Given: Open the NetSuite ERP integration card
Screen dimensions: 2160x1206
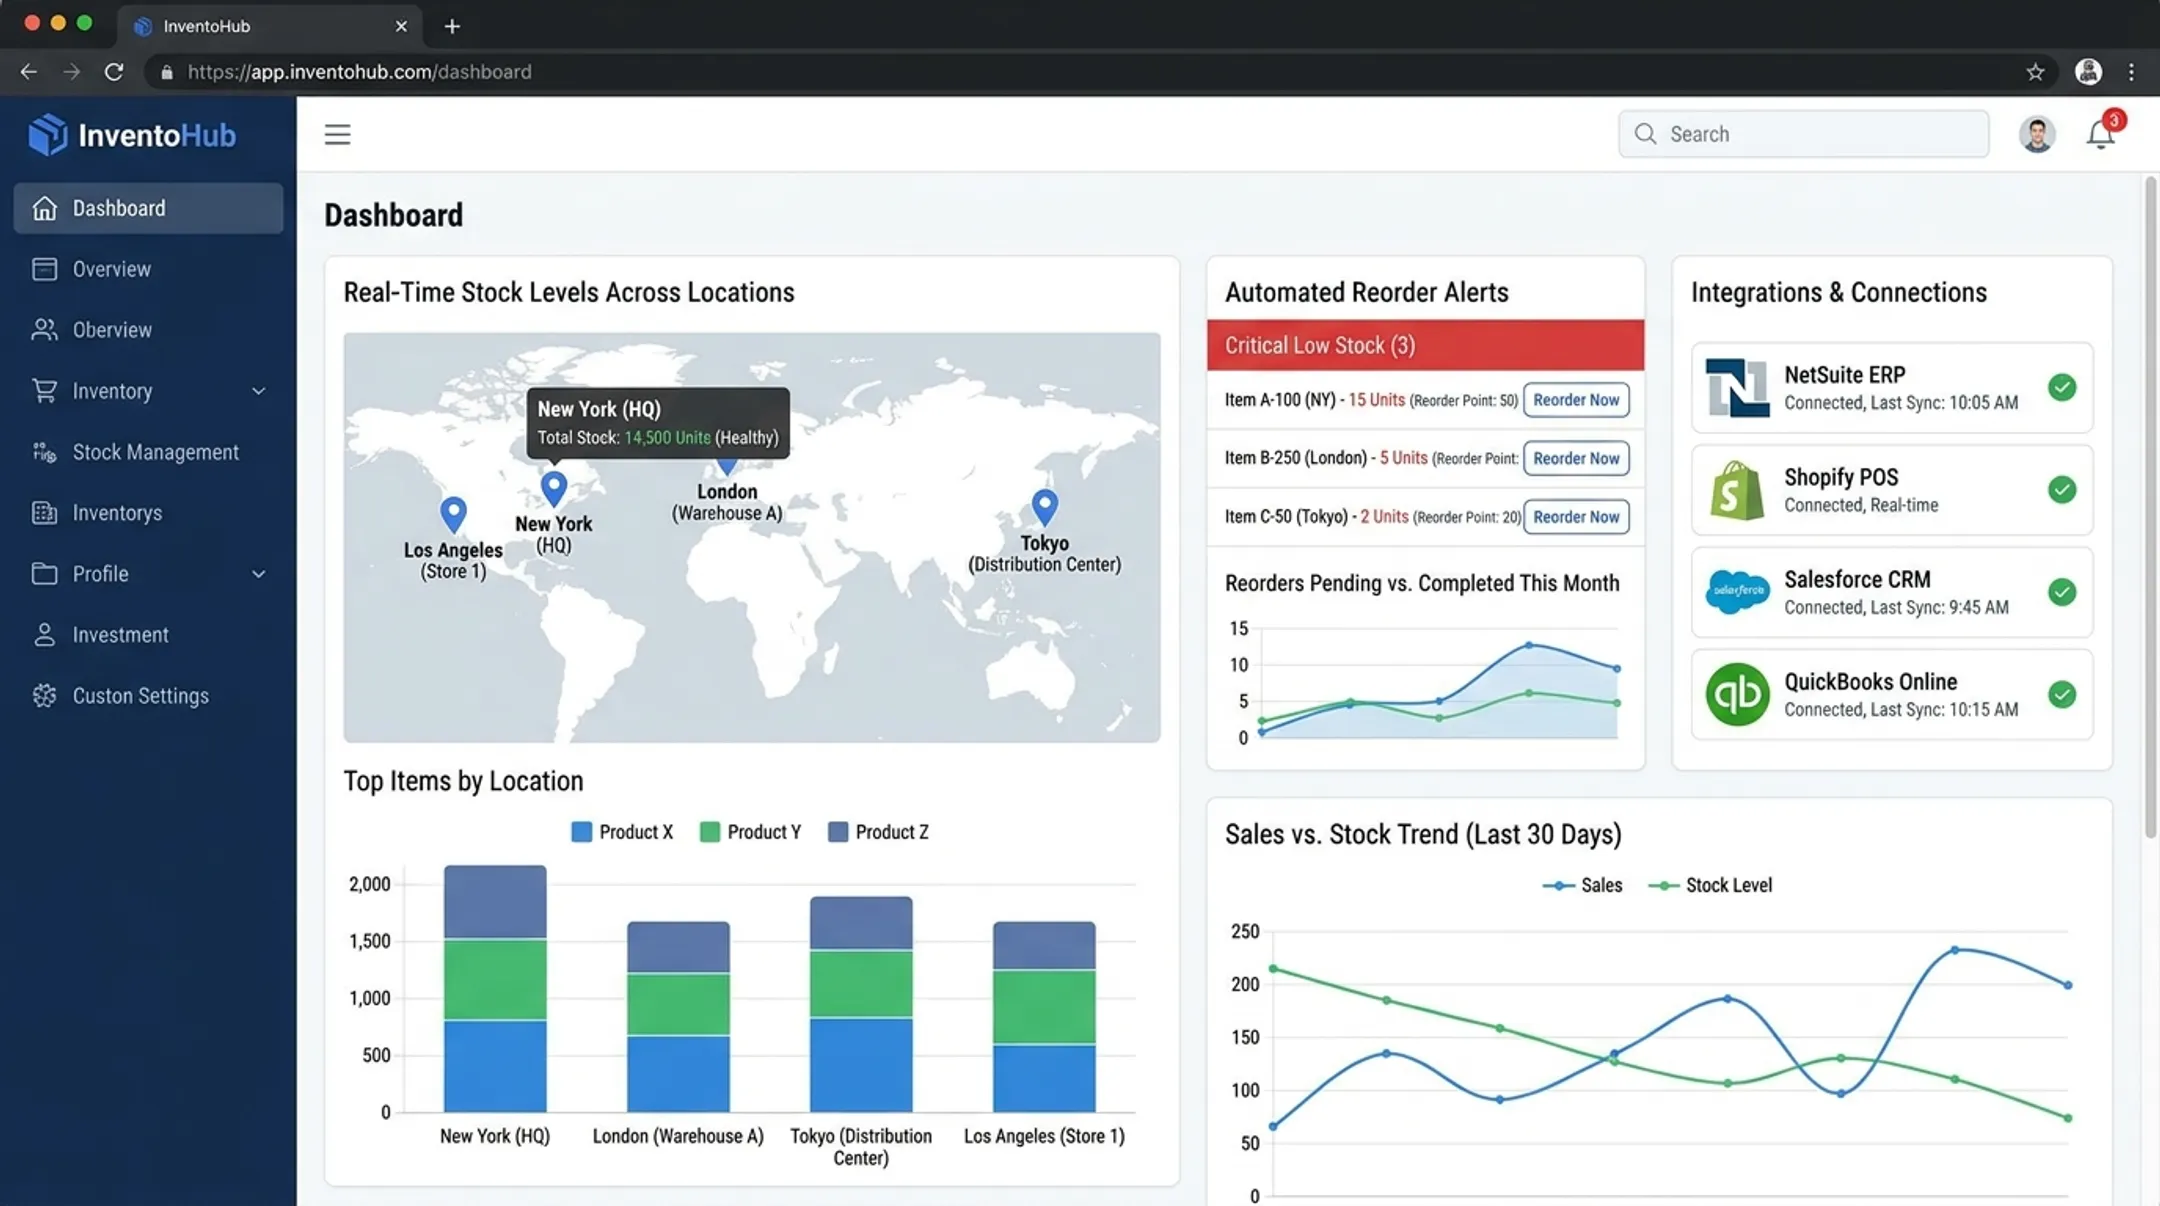Looking at the screenshot, I should (1892, 387).
